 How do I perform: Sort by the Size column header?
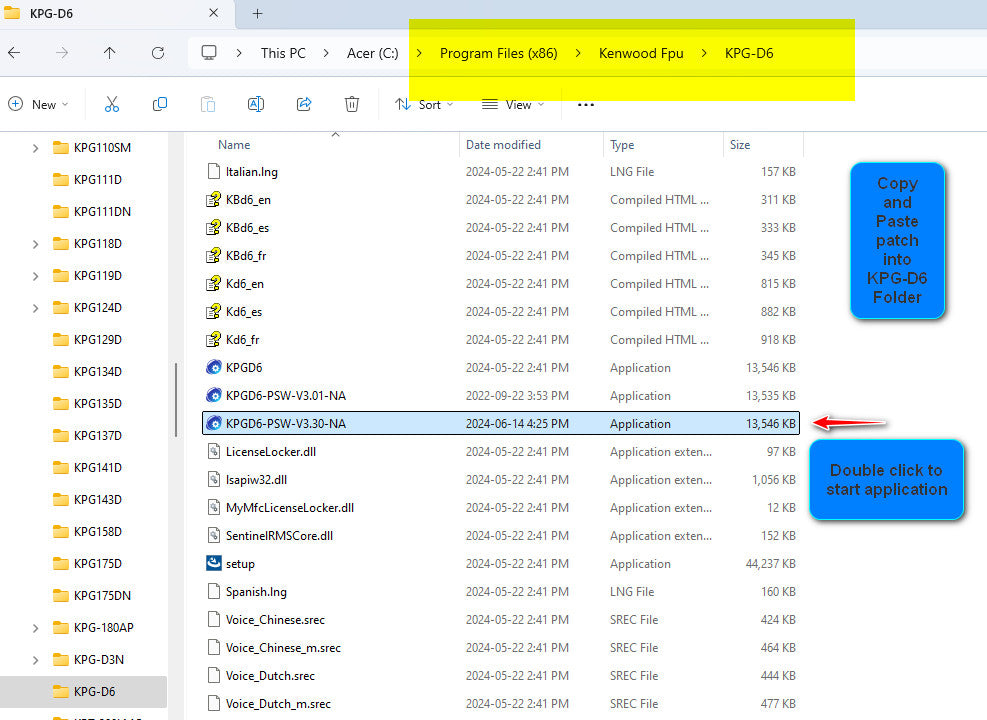pos(740,145)
